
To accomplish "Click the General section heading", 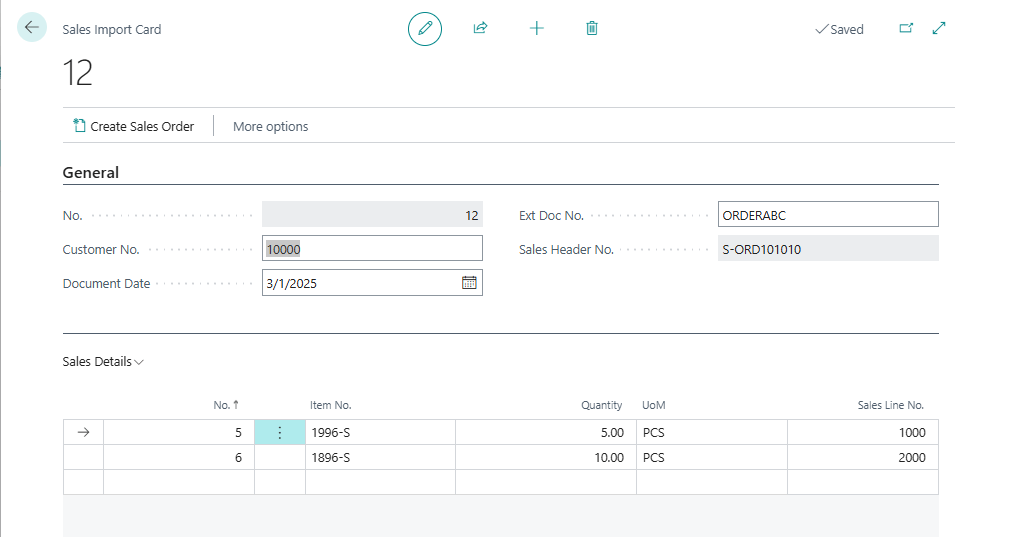I will pos(91,173).
